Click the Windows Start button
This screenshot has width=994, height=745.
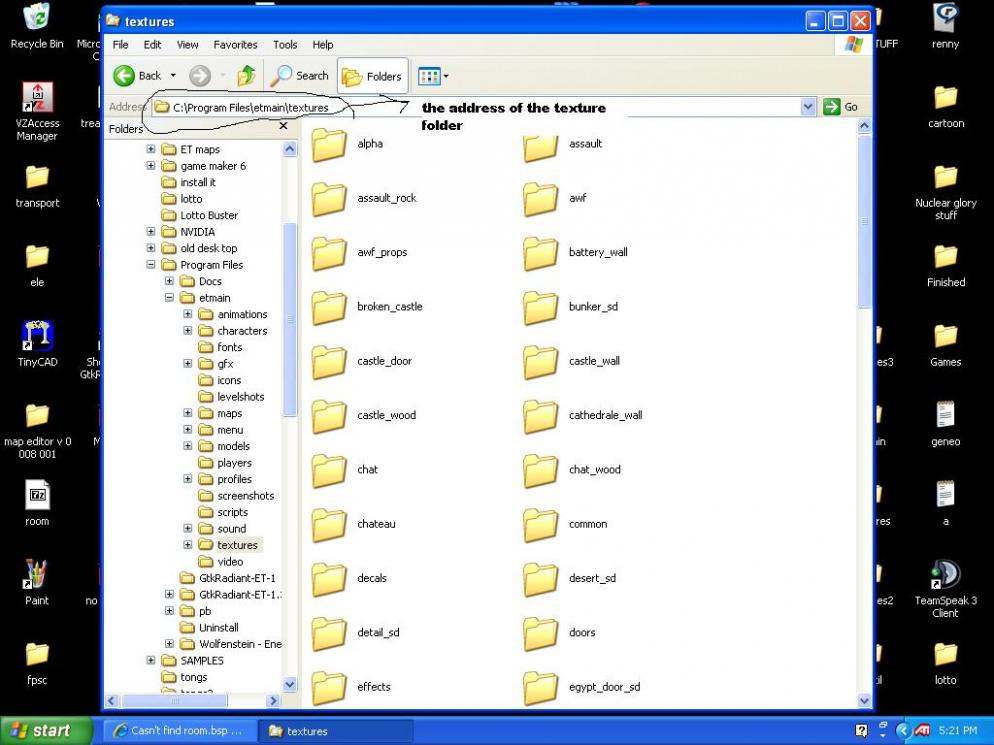pos(40,731)
